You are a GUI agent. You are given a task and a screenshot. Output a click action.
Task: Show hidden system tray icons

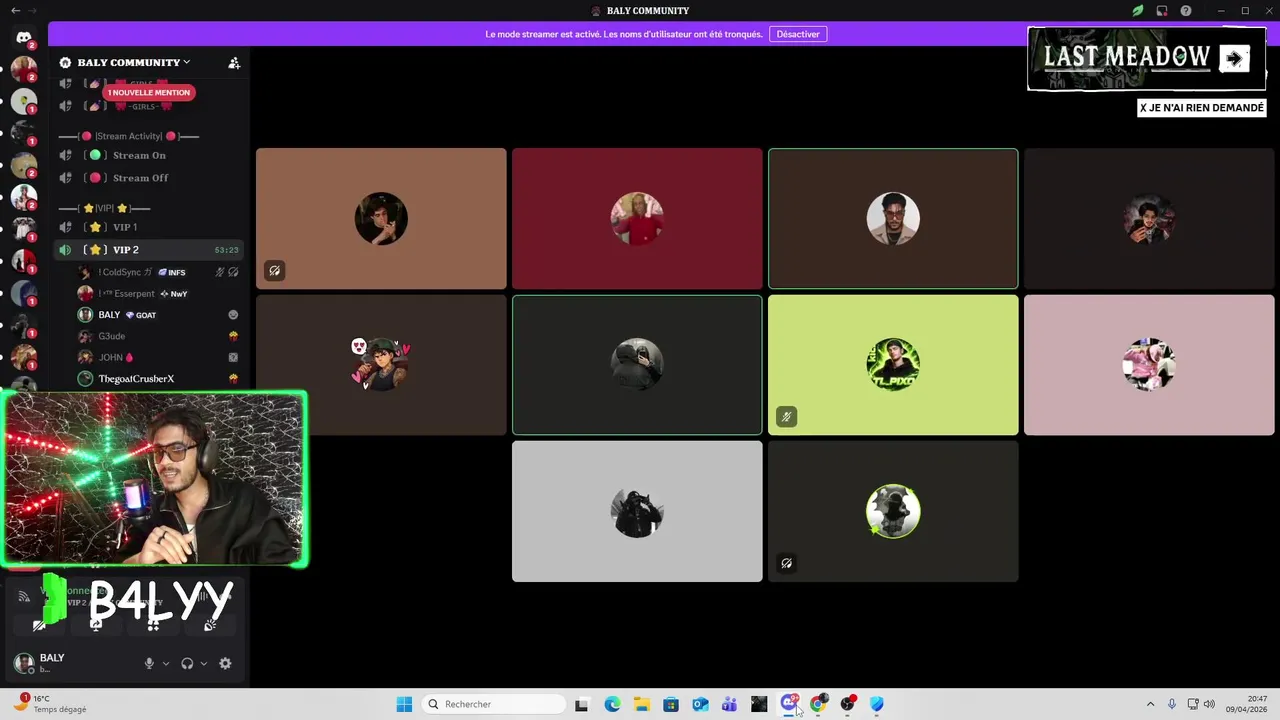click(1150, 704)
